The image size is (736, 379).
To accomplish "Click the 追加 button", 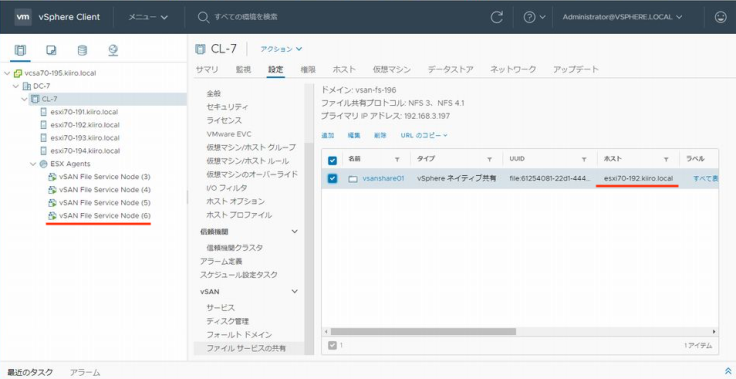I will click(328, 135).
